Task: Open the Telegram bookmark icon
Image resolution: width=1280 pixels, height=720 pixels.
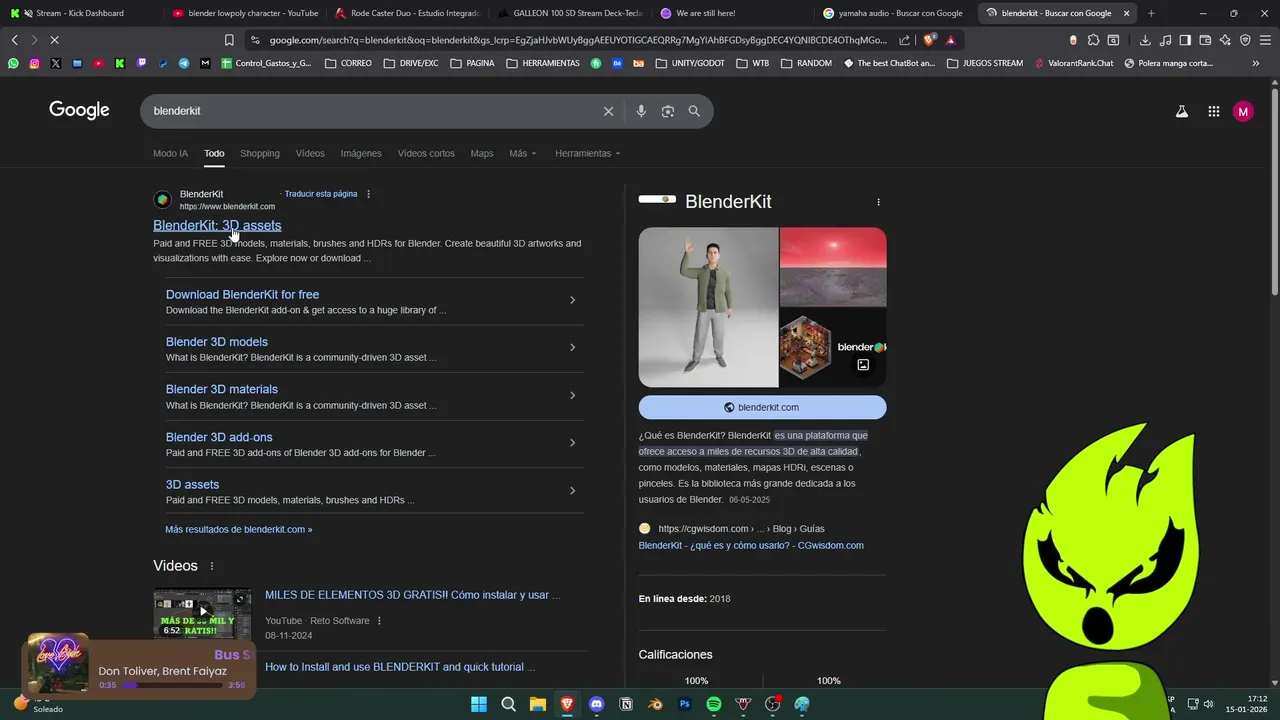Action: (x=184, y=63)
